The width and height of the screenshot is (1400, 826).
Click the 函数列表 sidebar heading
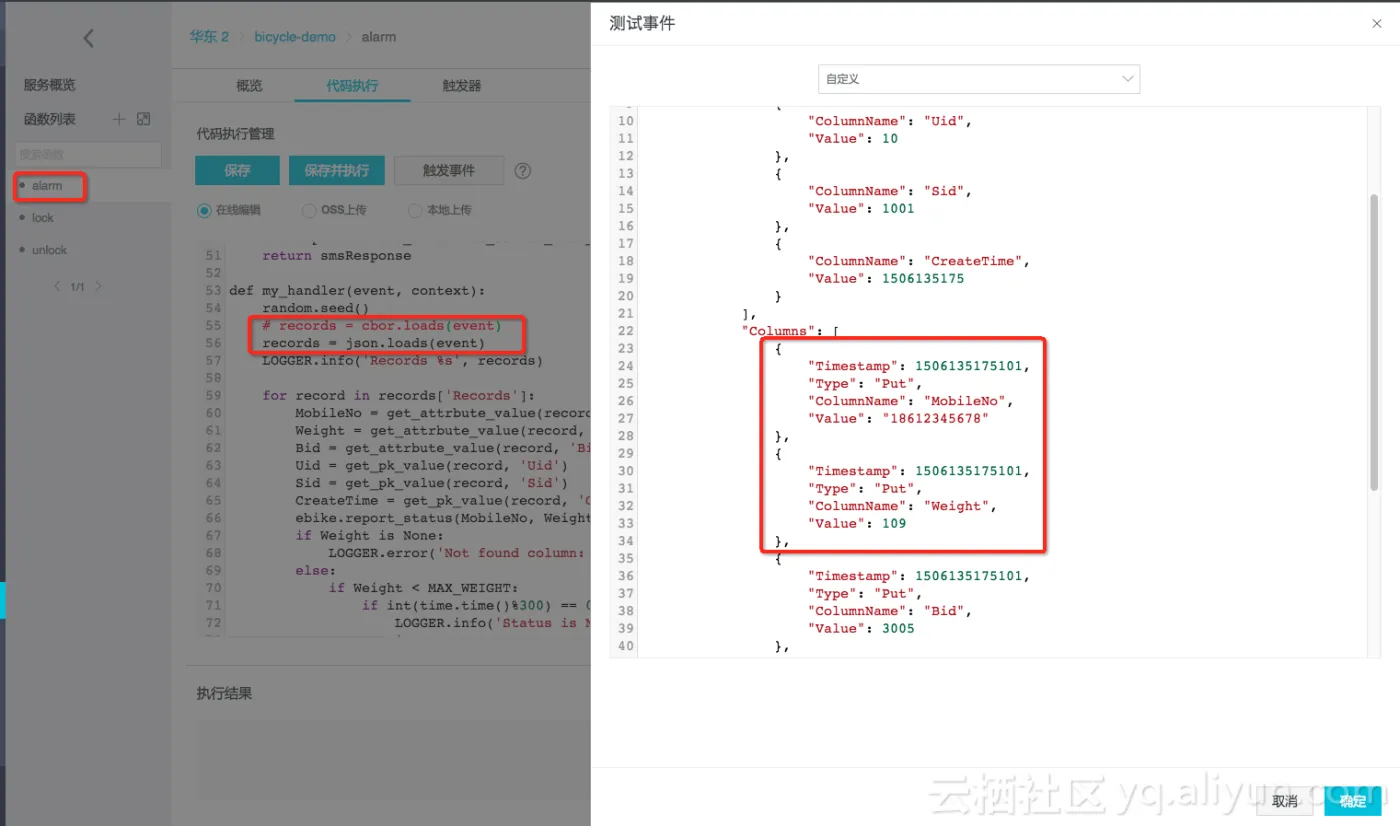[50, 119]
